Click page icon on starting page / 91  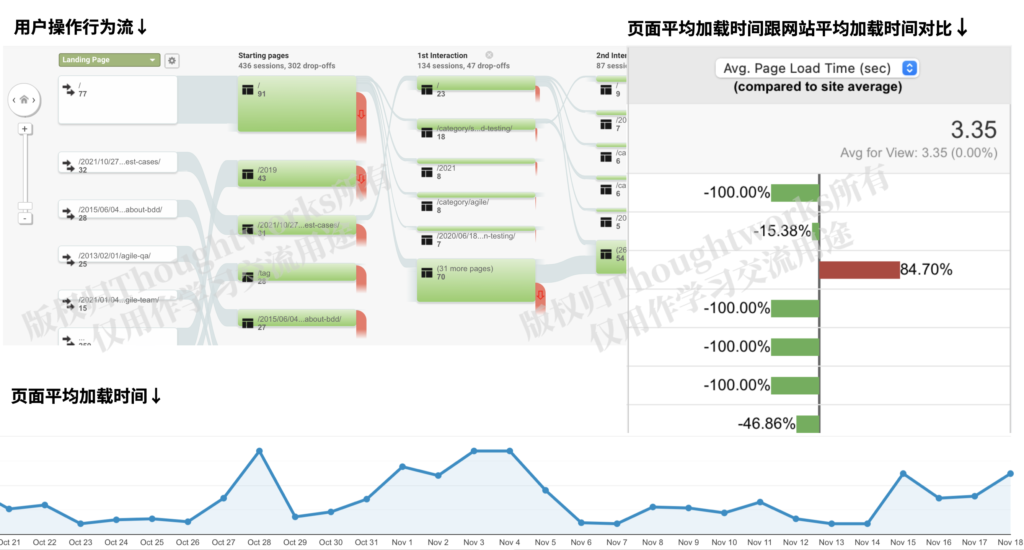[248, 89]
